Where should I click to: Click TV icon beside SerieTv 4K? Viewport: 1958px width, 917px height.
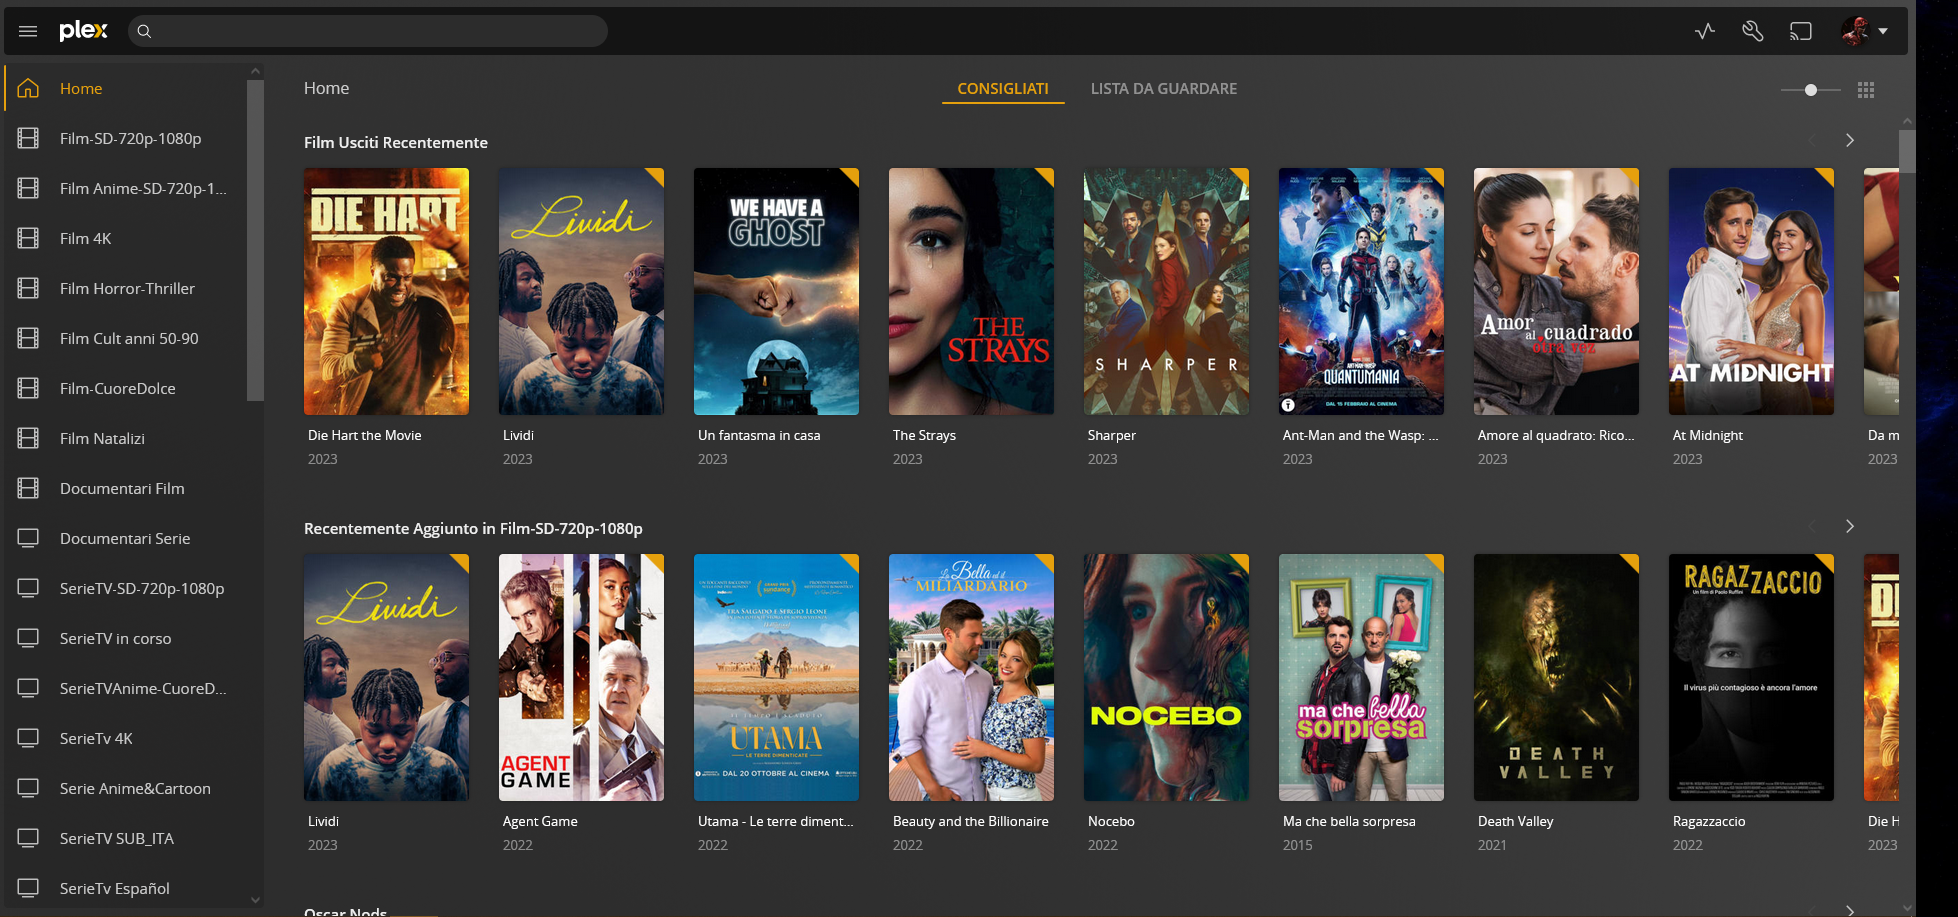(28, 738)
